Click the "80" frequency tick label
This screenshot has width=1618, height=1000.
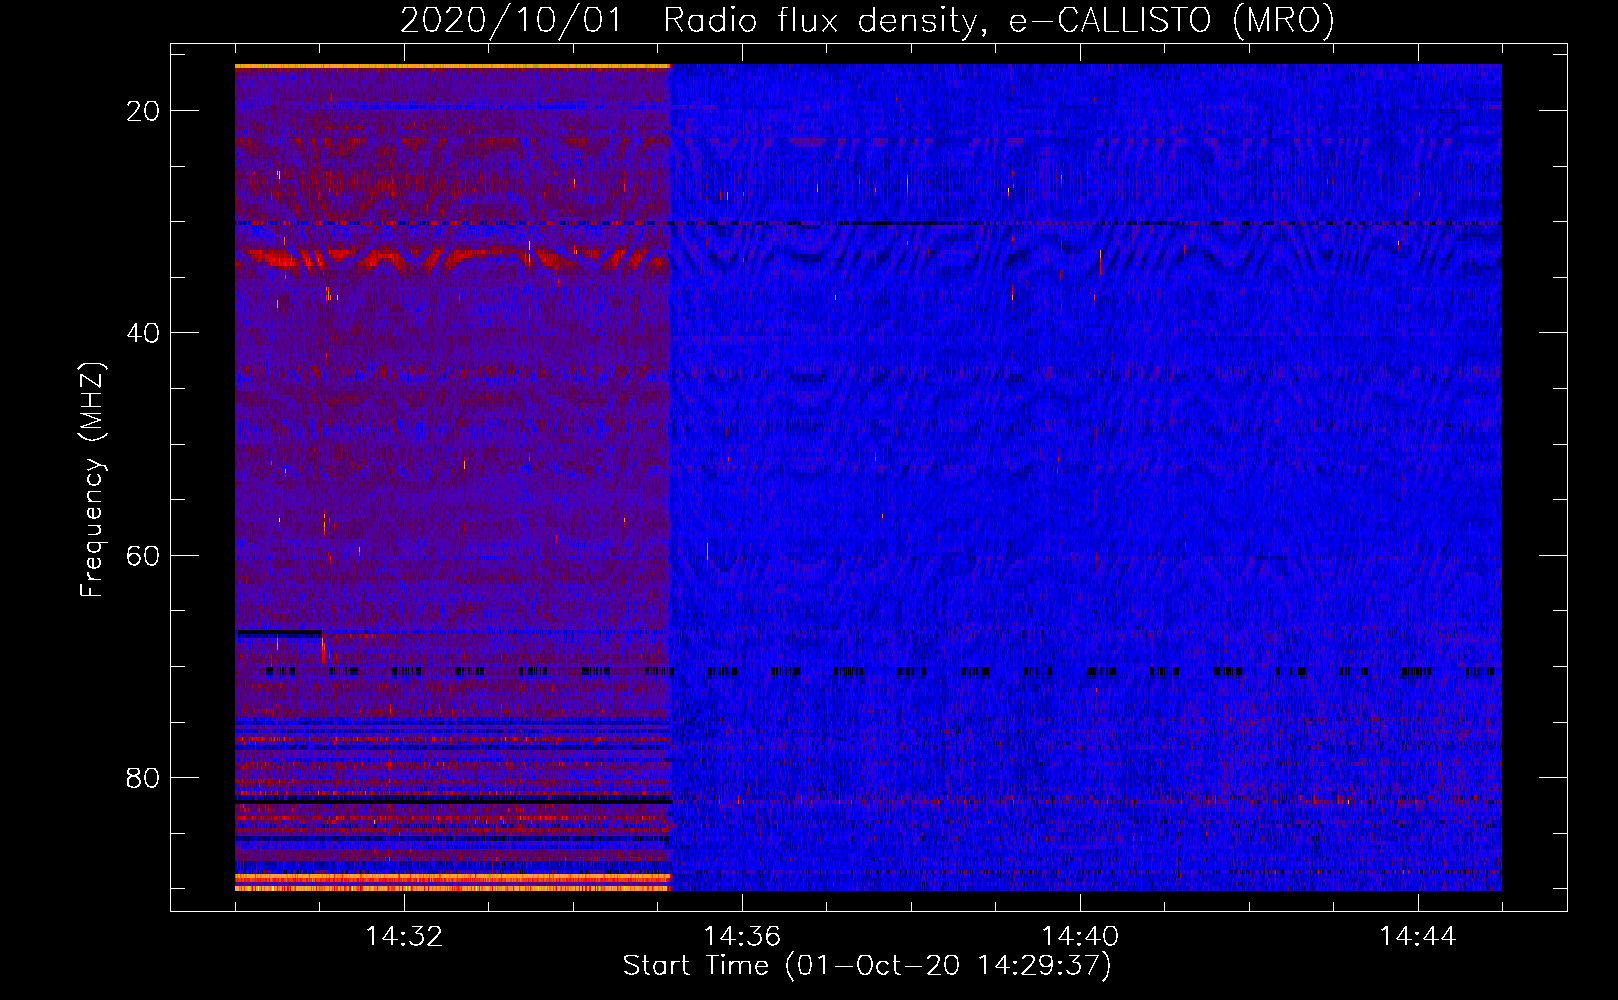pos(143,777)
